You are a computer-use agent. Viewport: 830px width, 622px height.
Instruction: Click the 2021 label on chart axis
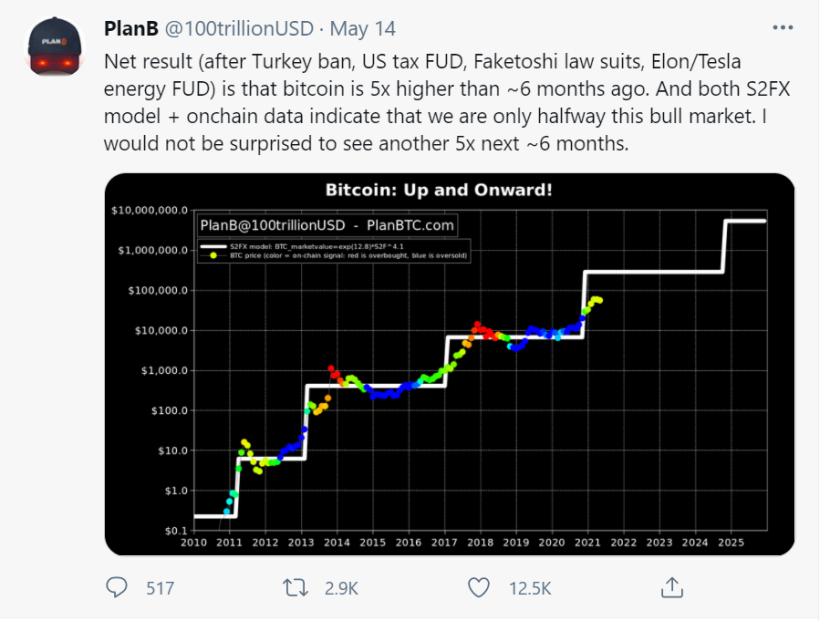pos(588,543)
